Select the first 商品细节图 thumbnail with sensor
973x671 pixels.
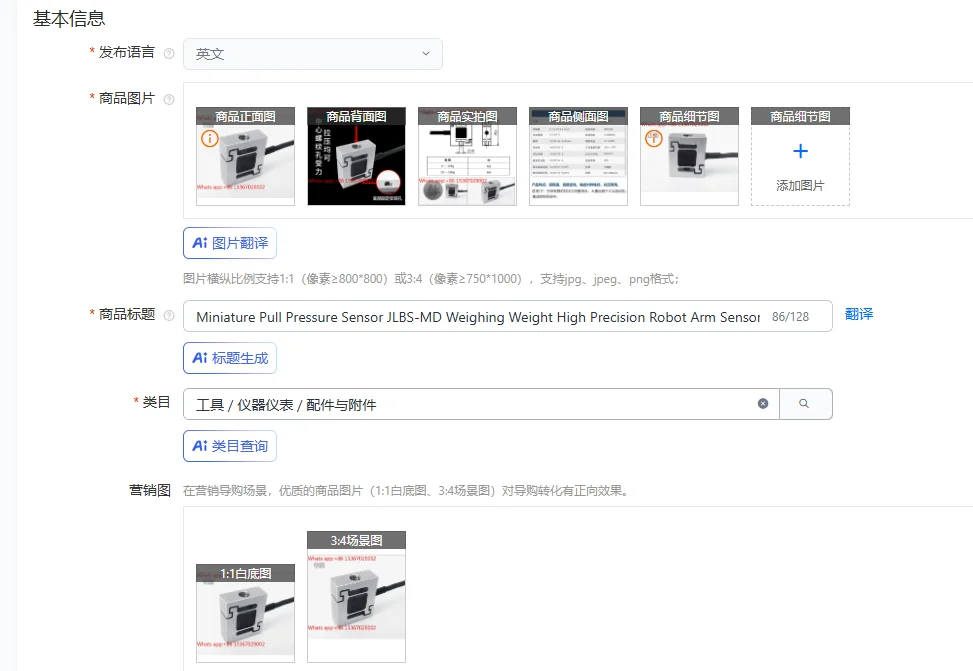[689, 156]
